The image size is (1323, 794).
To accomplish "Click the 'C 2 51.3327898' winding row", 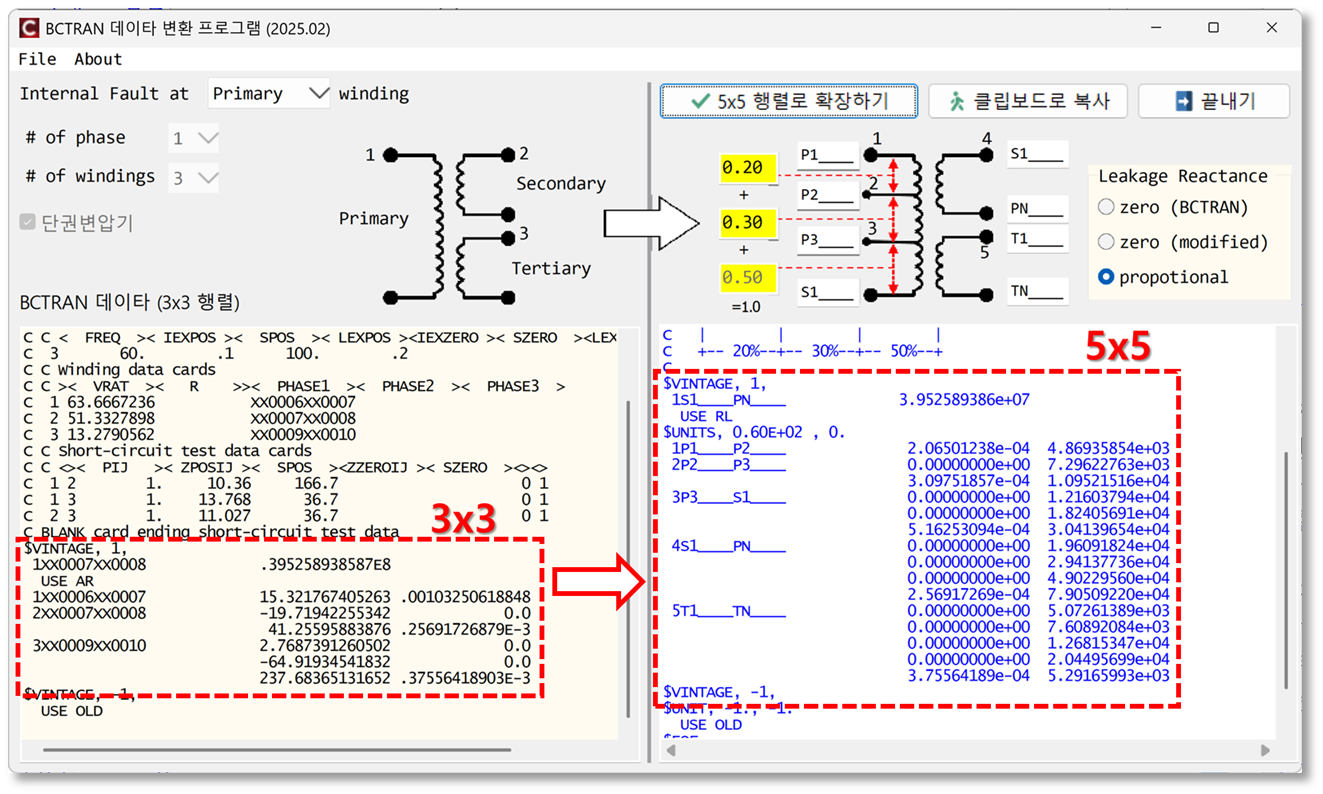I will point(189,418).
